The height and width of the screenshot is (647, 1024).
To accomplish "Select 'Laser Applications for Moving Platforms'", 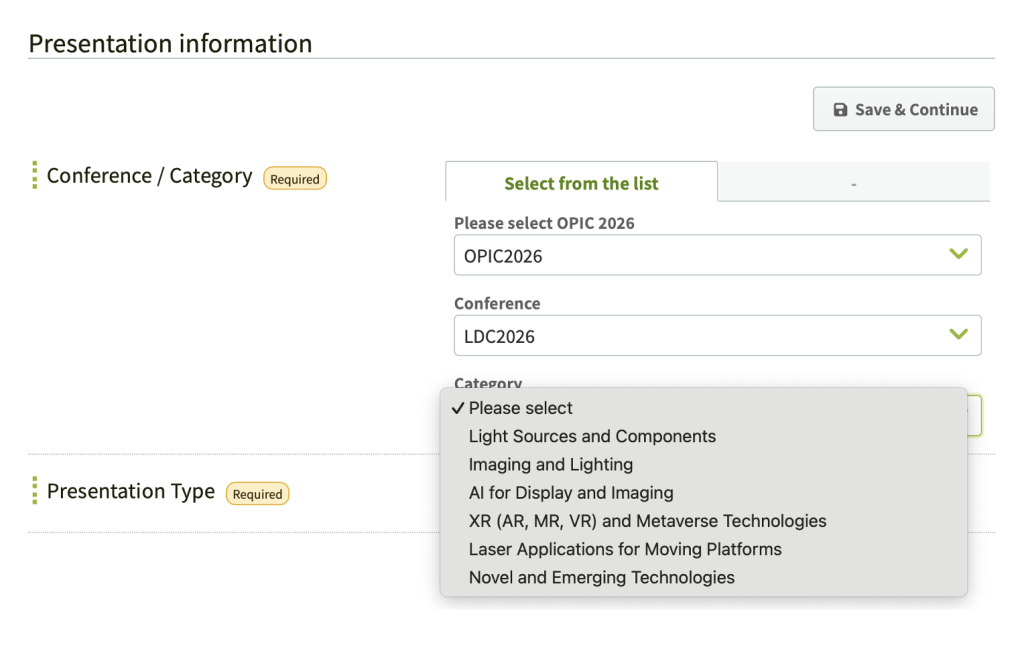I will (x=625, y=549).
